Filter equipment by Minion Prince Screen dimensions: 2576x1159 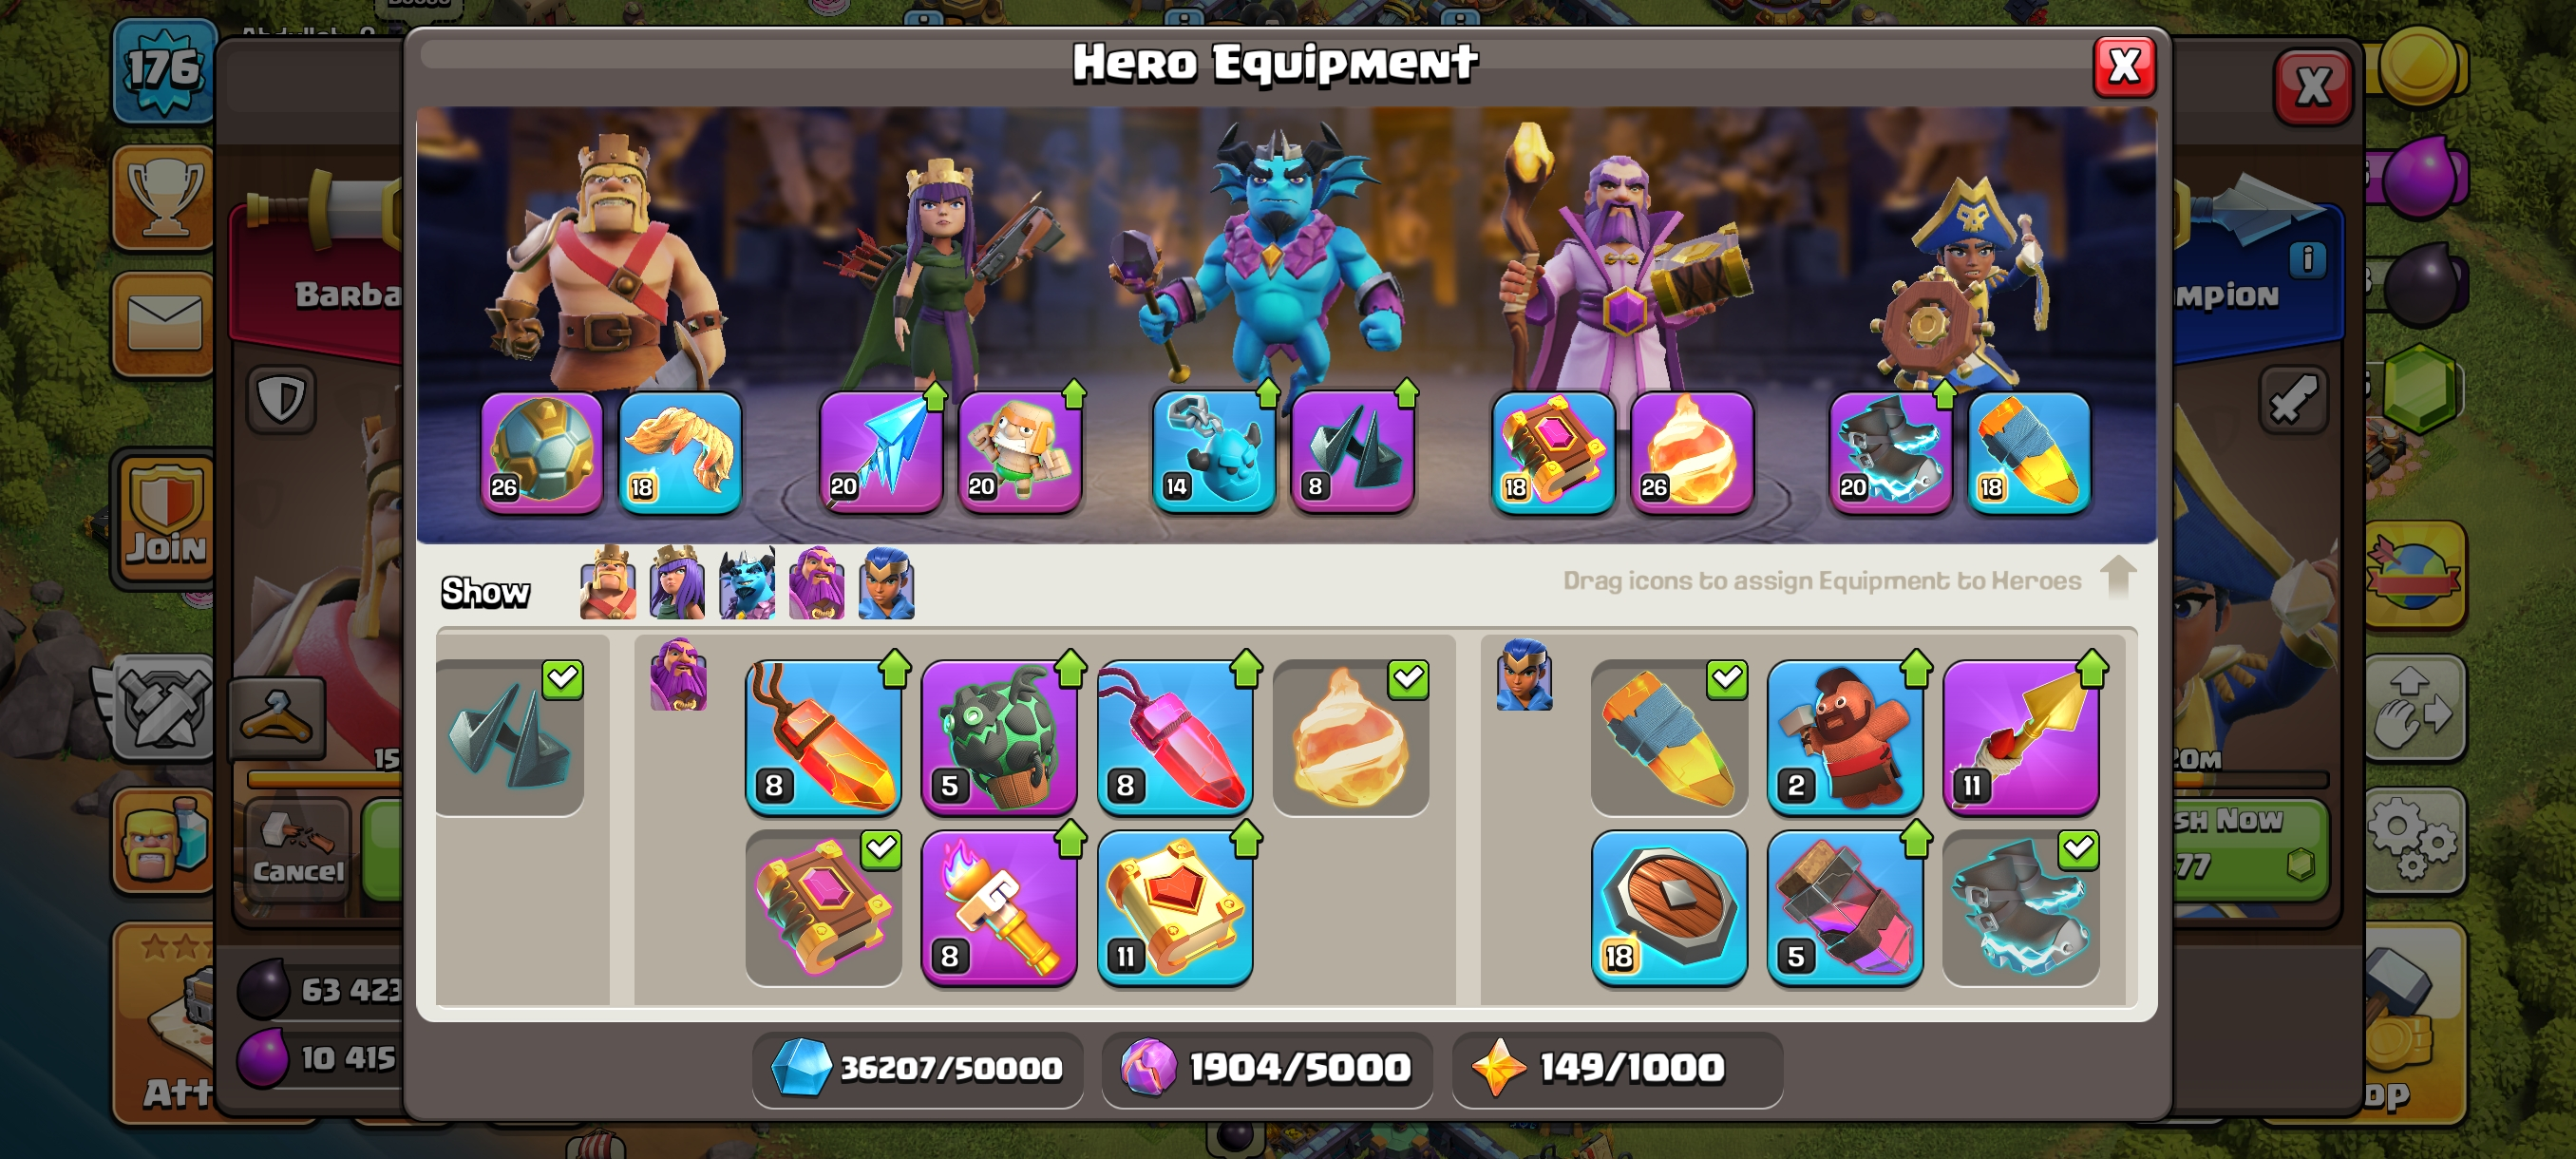747,583
